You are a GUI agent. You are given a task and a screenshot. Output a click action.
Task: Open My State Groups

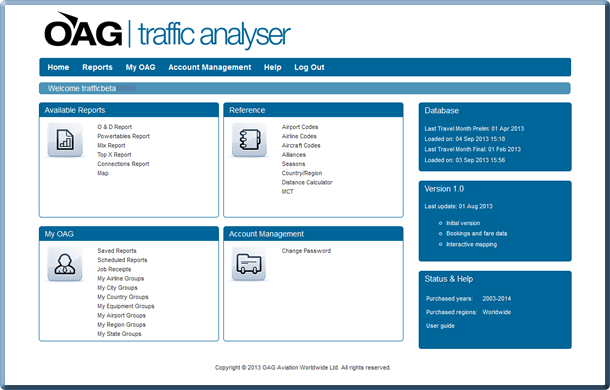[119, 334]
